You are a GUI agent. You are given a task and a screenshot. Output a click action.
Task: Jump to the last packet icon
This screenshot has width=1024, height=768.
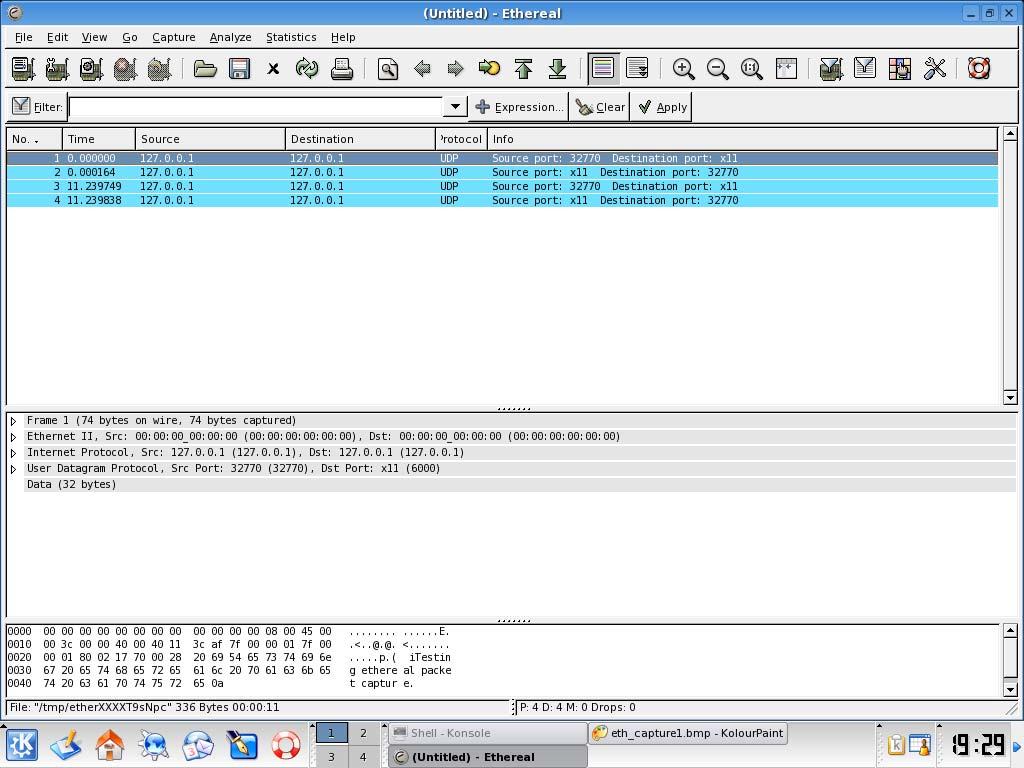coord(557,69)
